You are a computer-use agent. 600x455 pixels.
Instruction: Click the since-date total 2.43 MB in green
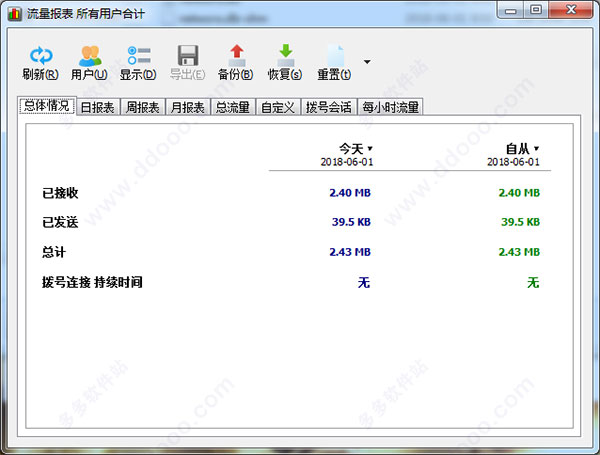click(519, 252)
